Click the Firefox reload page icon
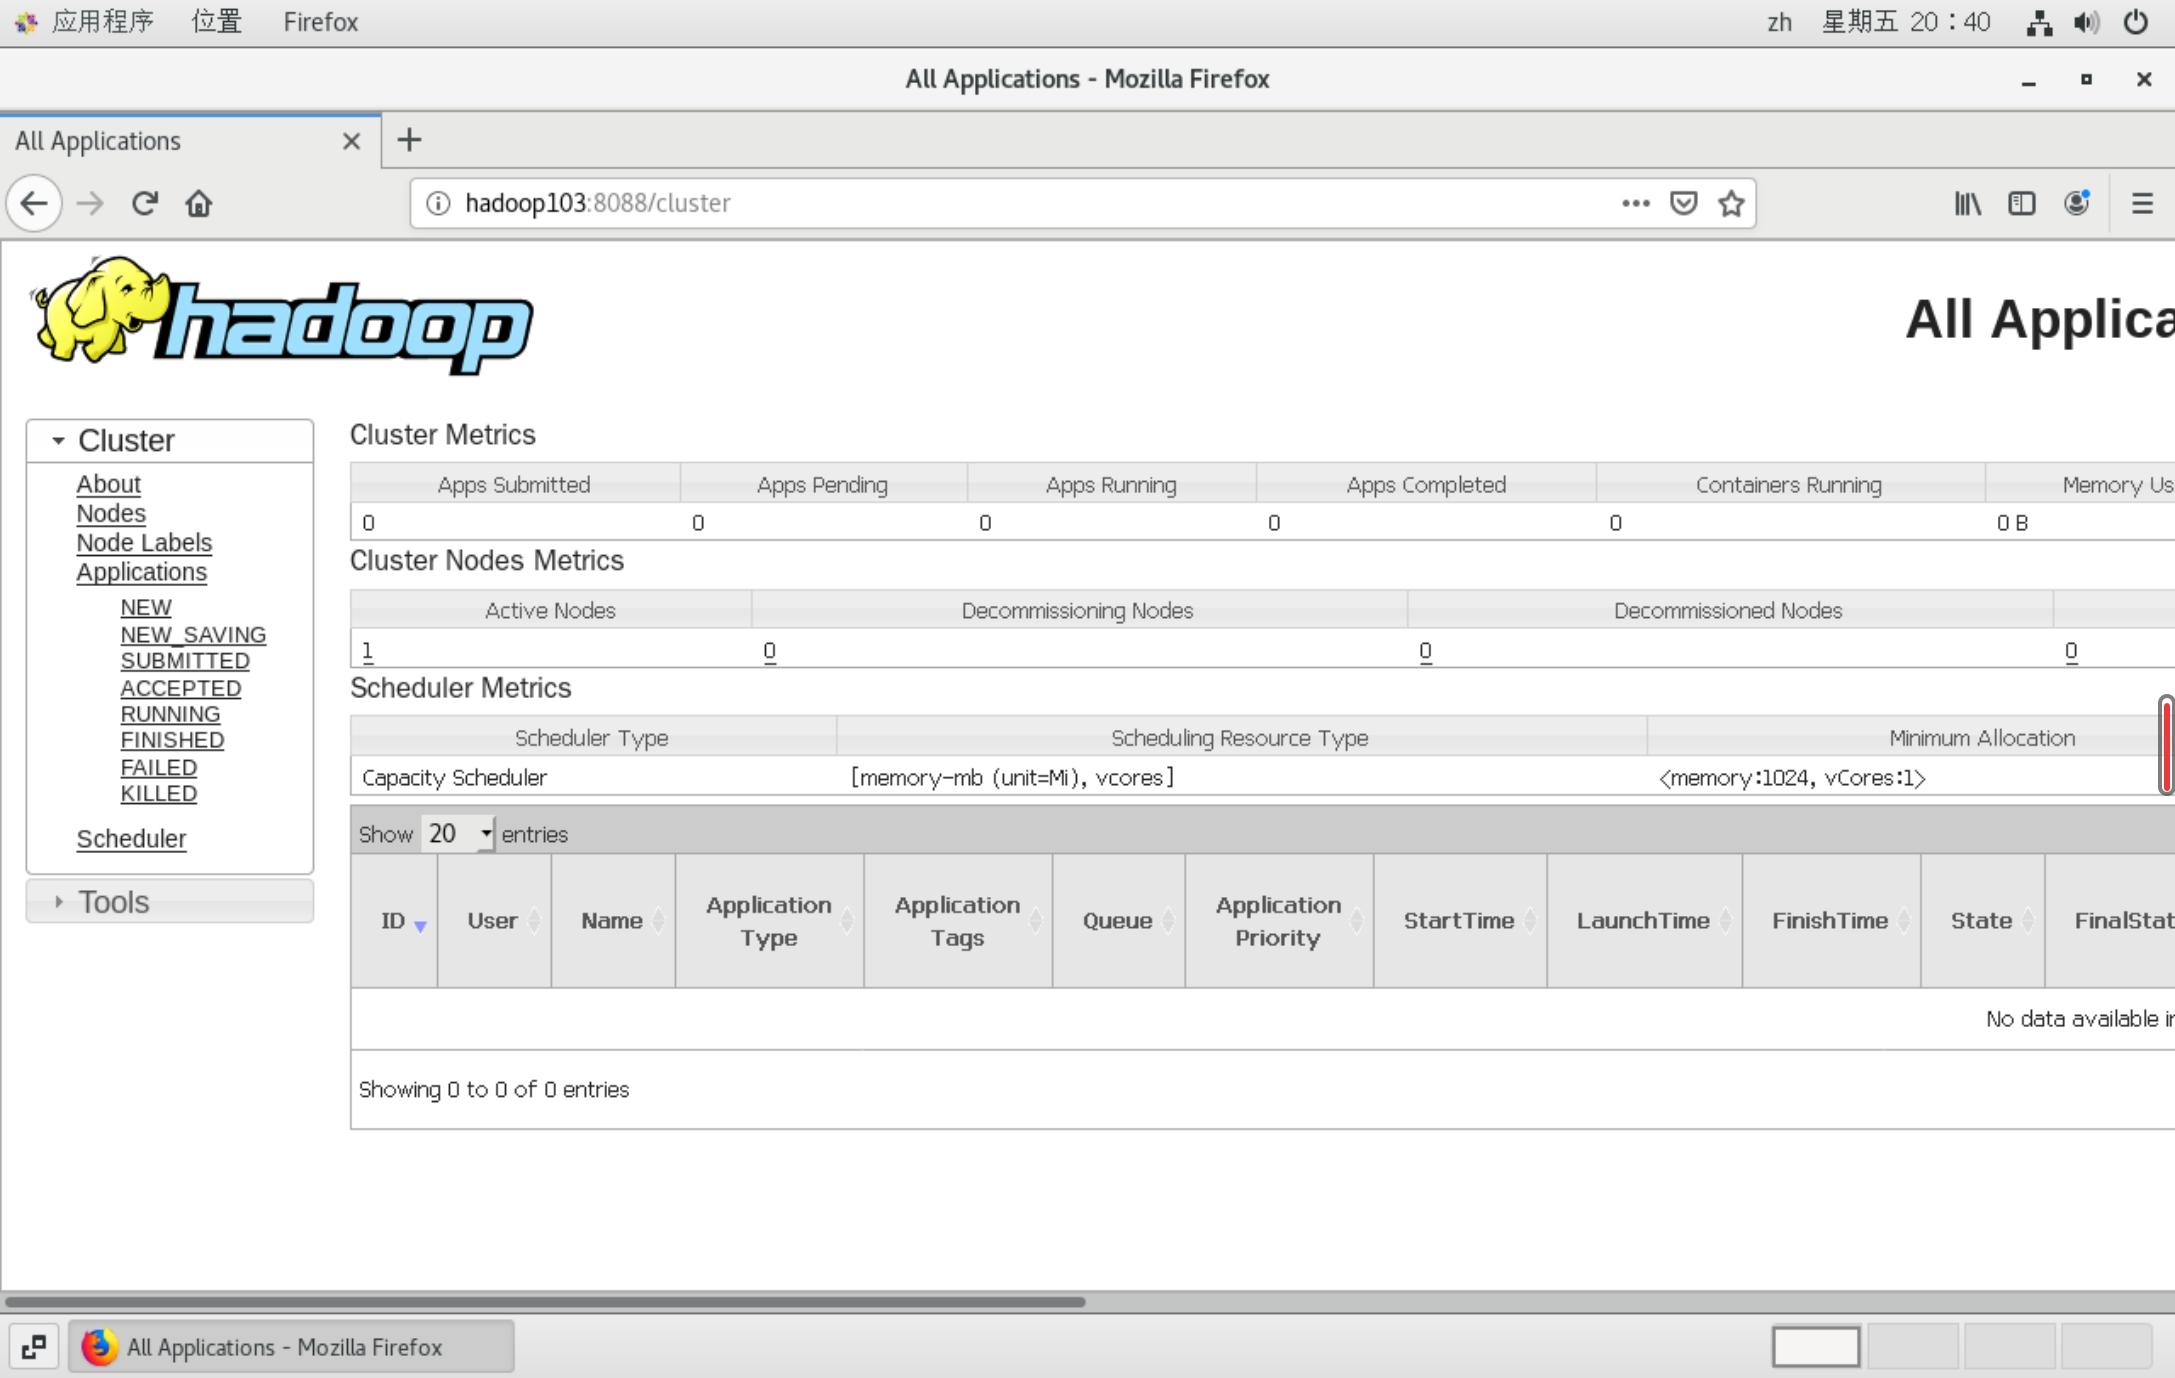This screenshot has height=1378, width=2175. tap(144, 203)
